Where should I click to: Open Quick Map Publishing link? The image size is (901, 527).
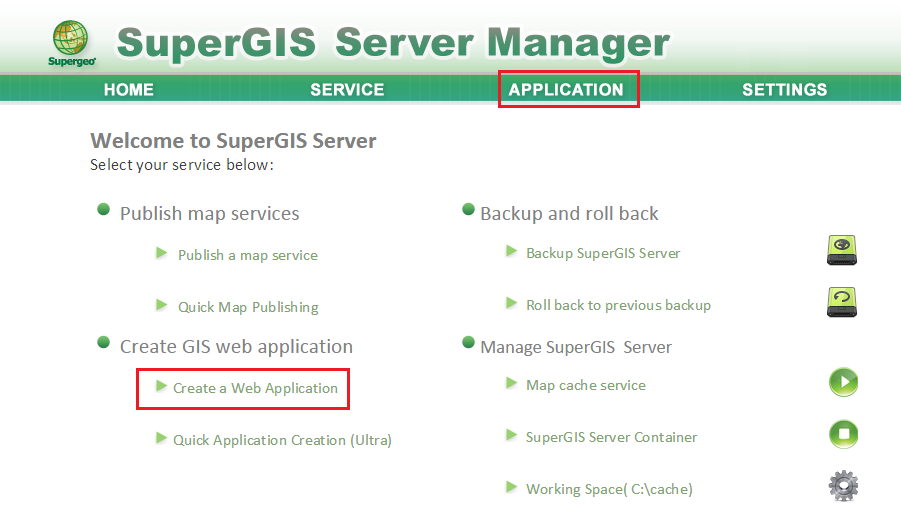tap(248, 307)
